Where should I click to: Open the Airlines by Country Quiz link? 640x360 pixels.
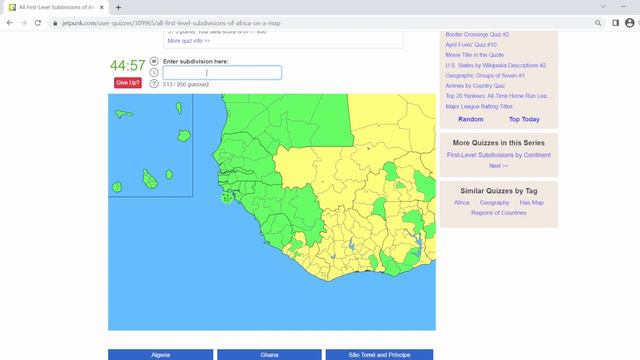(475, 86)
